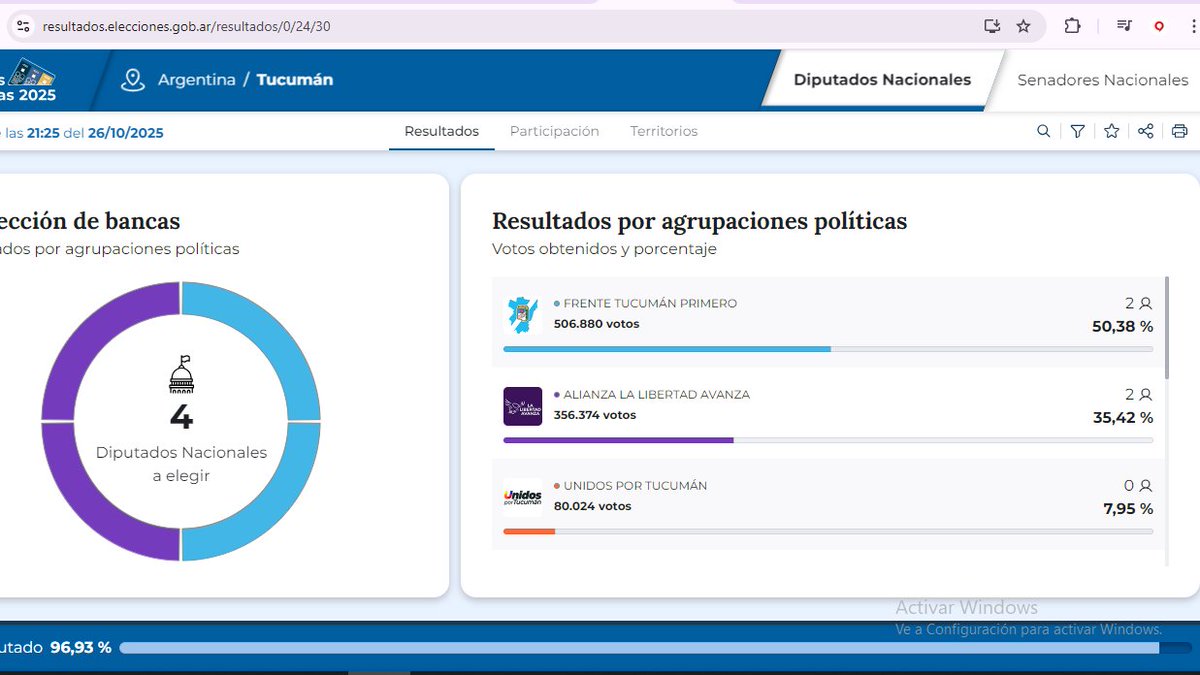Click the Resultados por agrupaciones políticas heading

(x=699, y=221)
